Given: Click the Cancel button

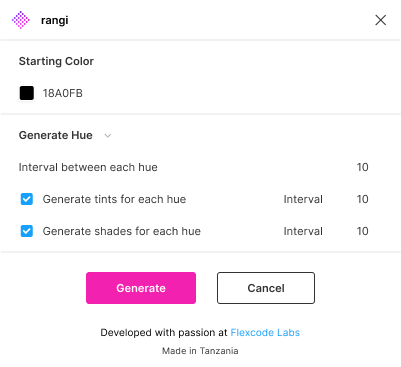Looking at the screenshot, I should tap(266, 288).
